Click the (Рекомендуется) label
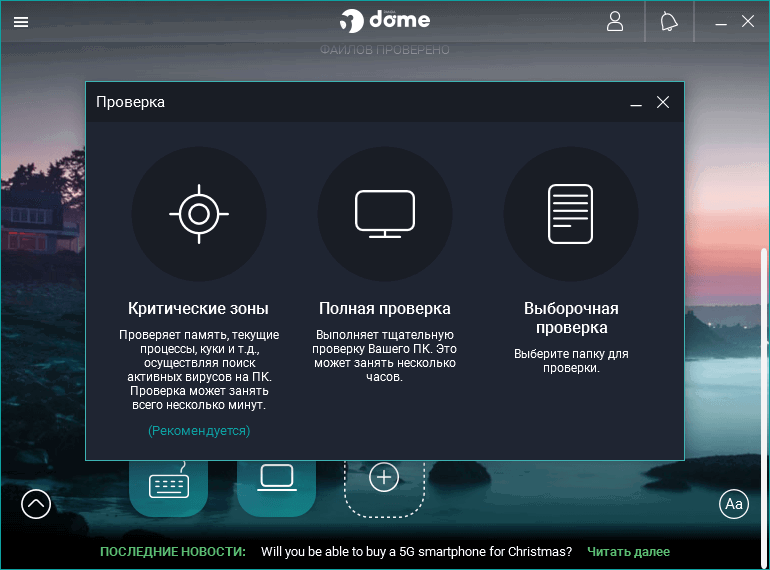Viewport: 770px width, 570px height. (x=199, y=431)
